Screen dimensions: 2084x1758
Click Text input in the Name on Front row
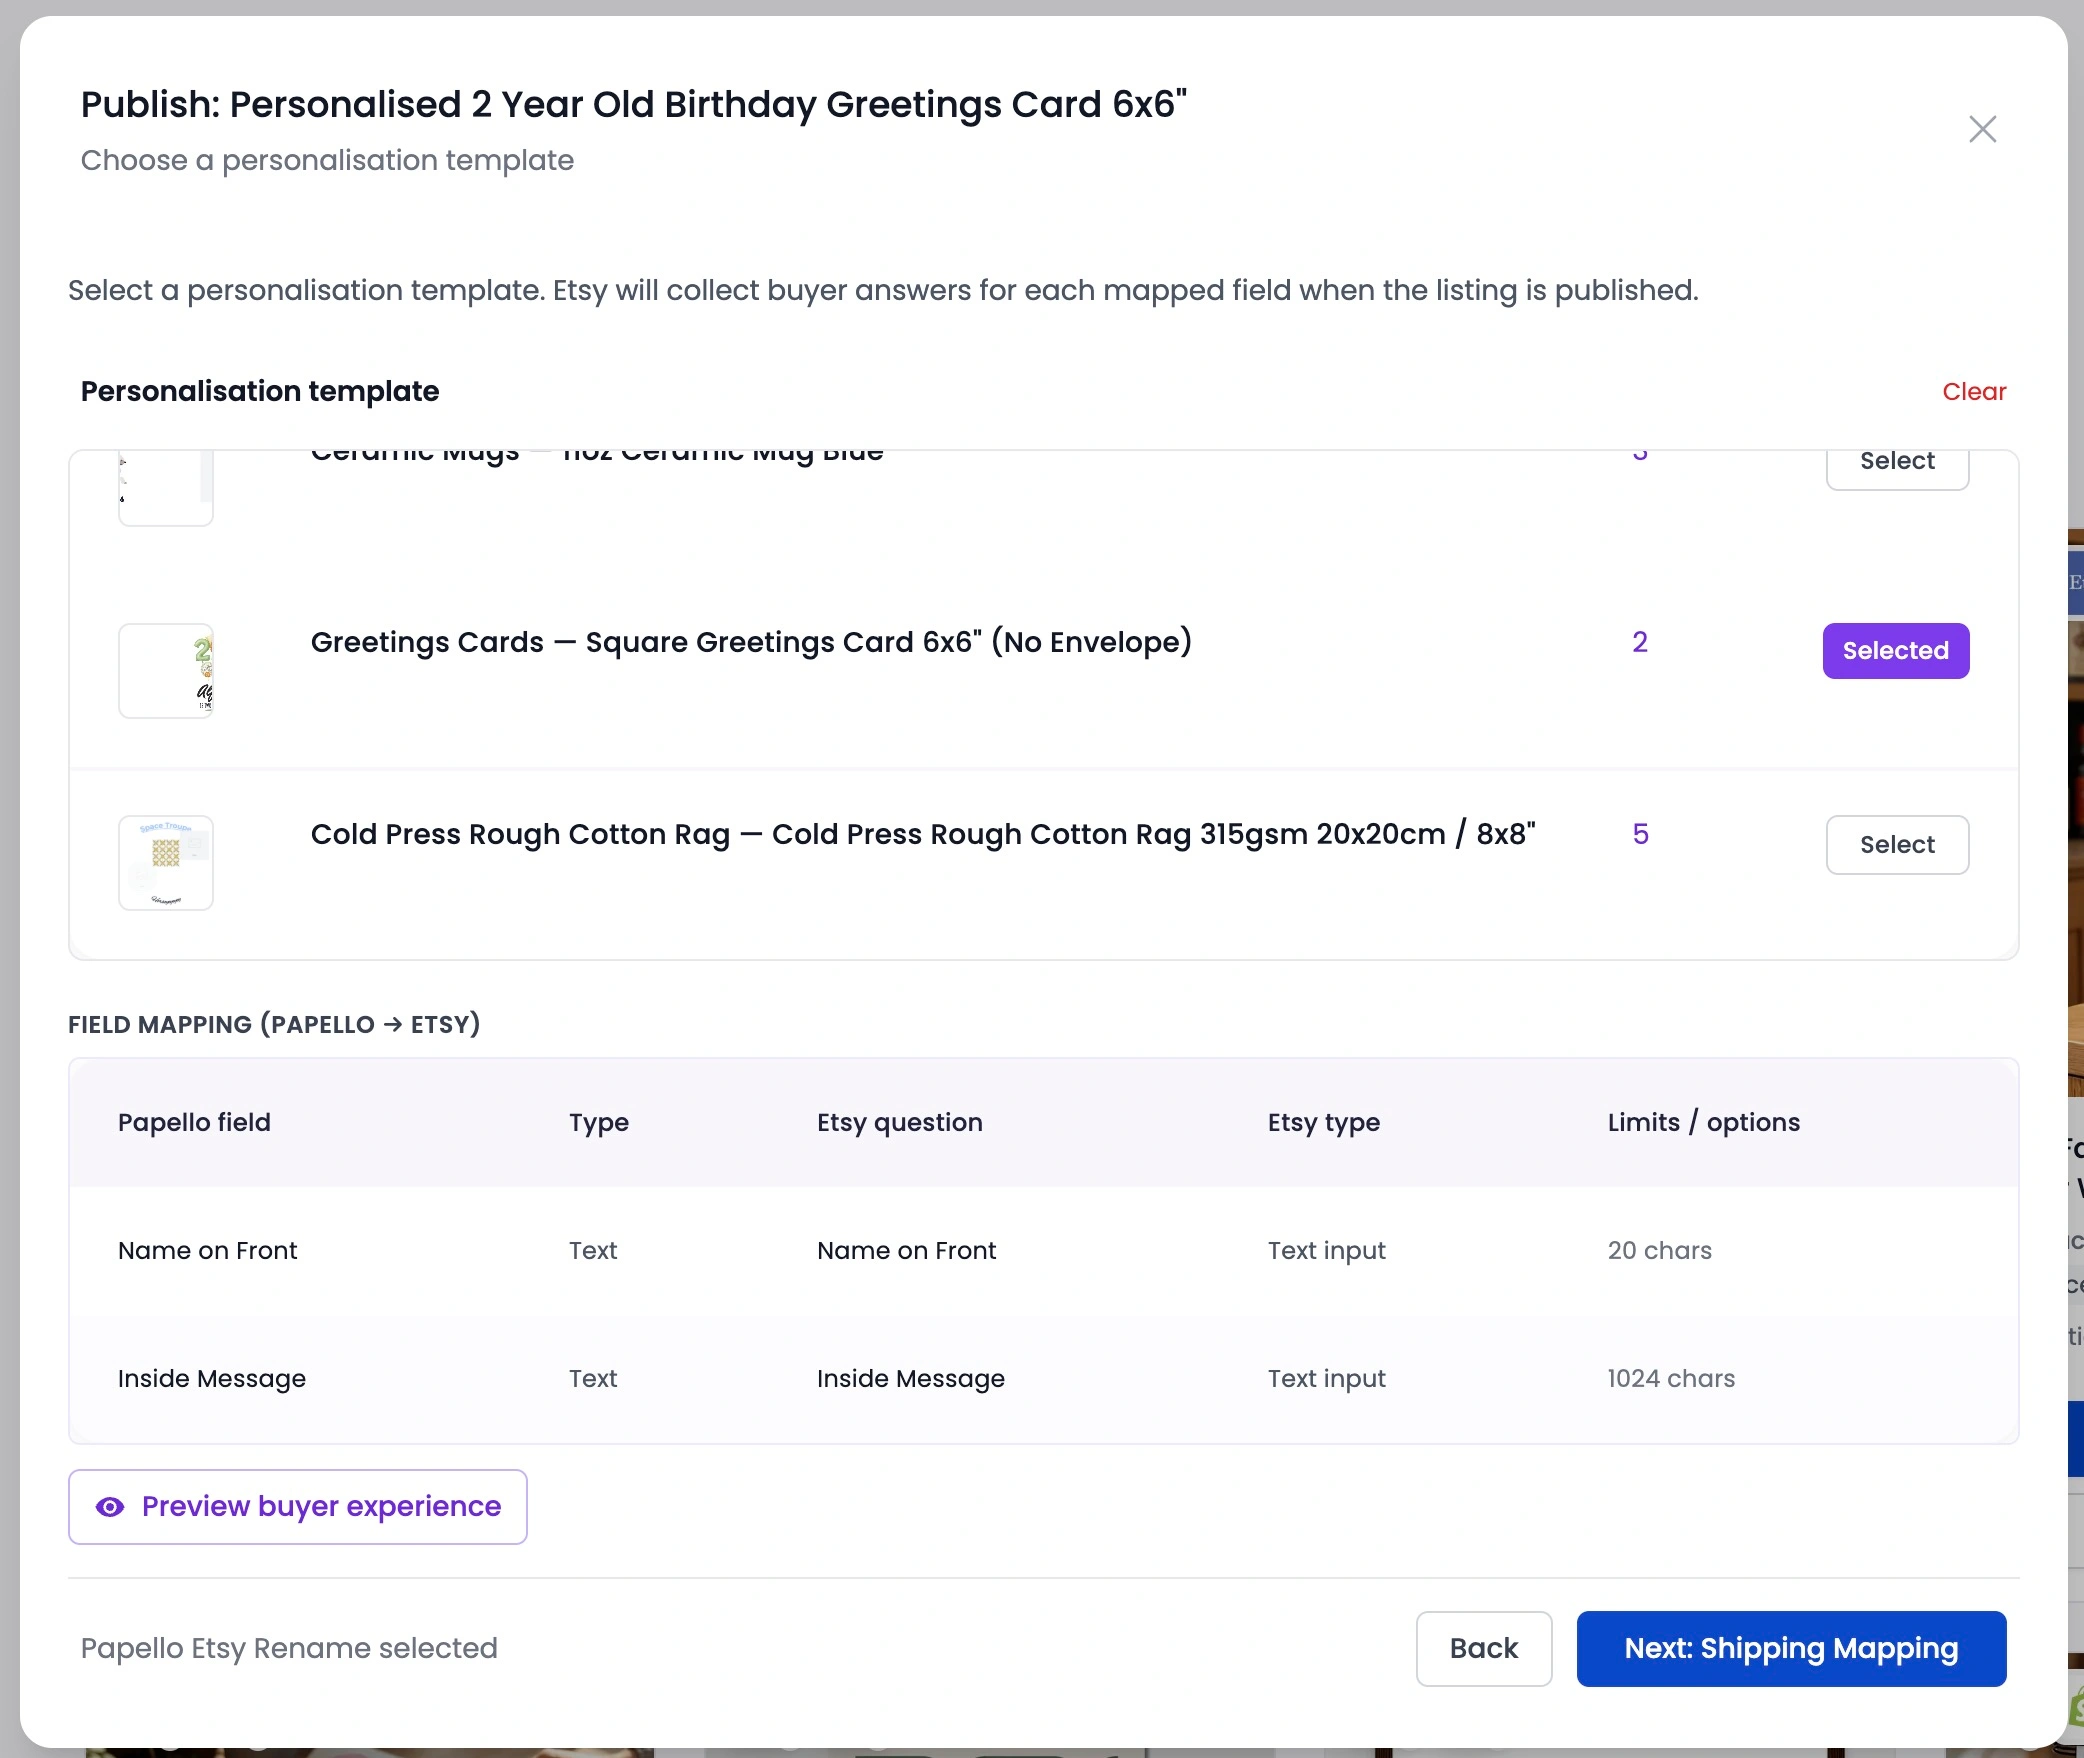coord(1327,1250)
